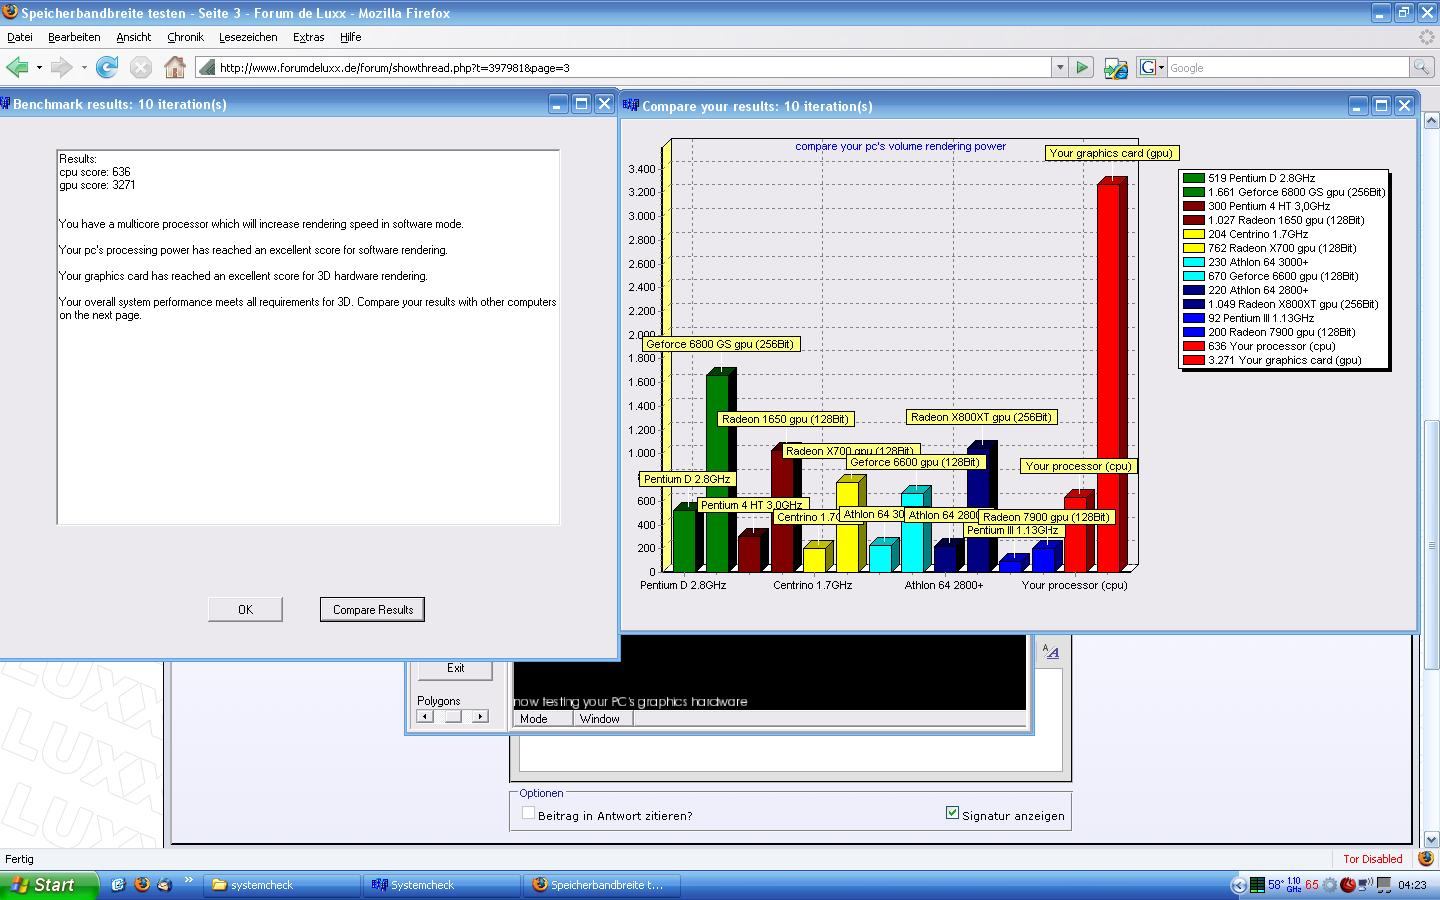Open the back button history dropdown arrow

tap(39, 68)
